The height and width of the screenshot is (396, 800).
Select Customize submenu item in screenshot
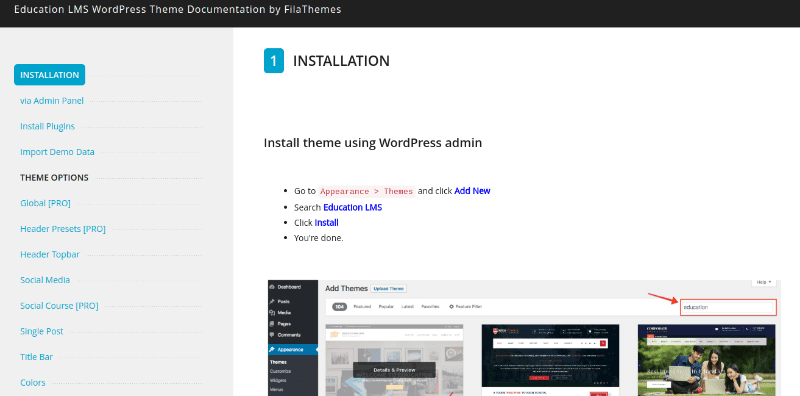[281, 372]
